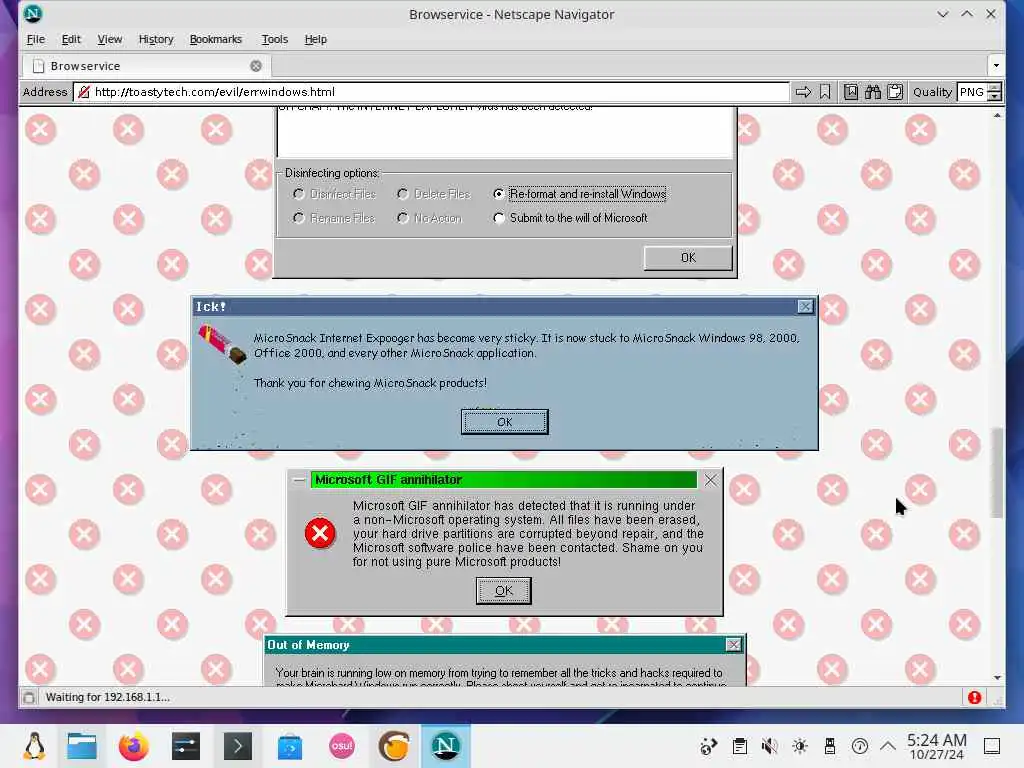The image size is (1024, 768).
Task: Click the scrollbar down arrow
Action: pos(997,677)
